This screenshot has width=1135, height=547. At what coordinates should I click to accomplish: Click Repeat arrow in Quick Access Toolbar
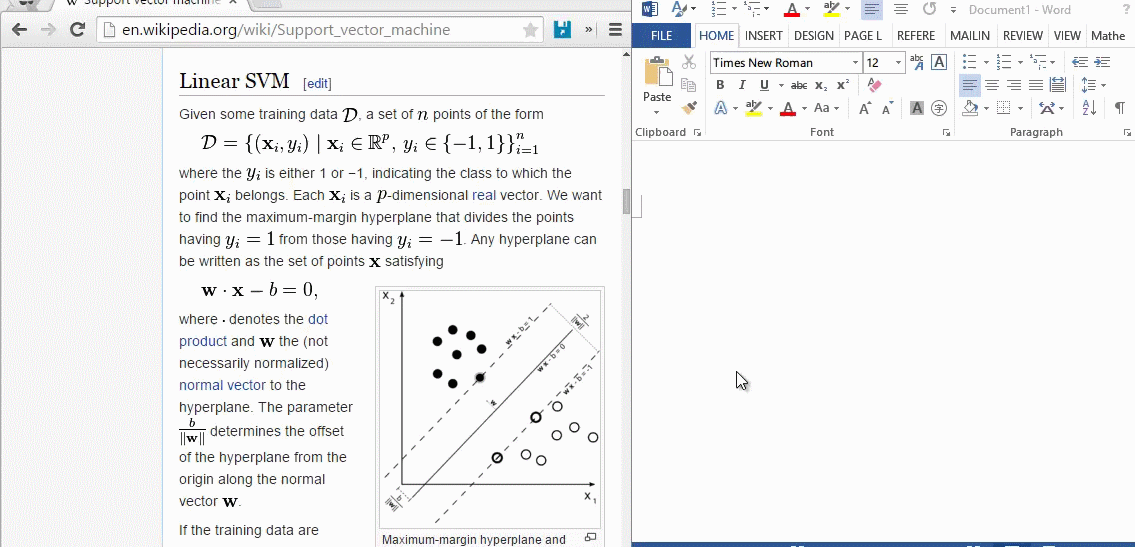(929, 9)
